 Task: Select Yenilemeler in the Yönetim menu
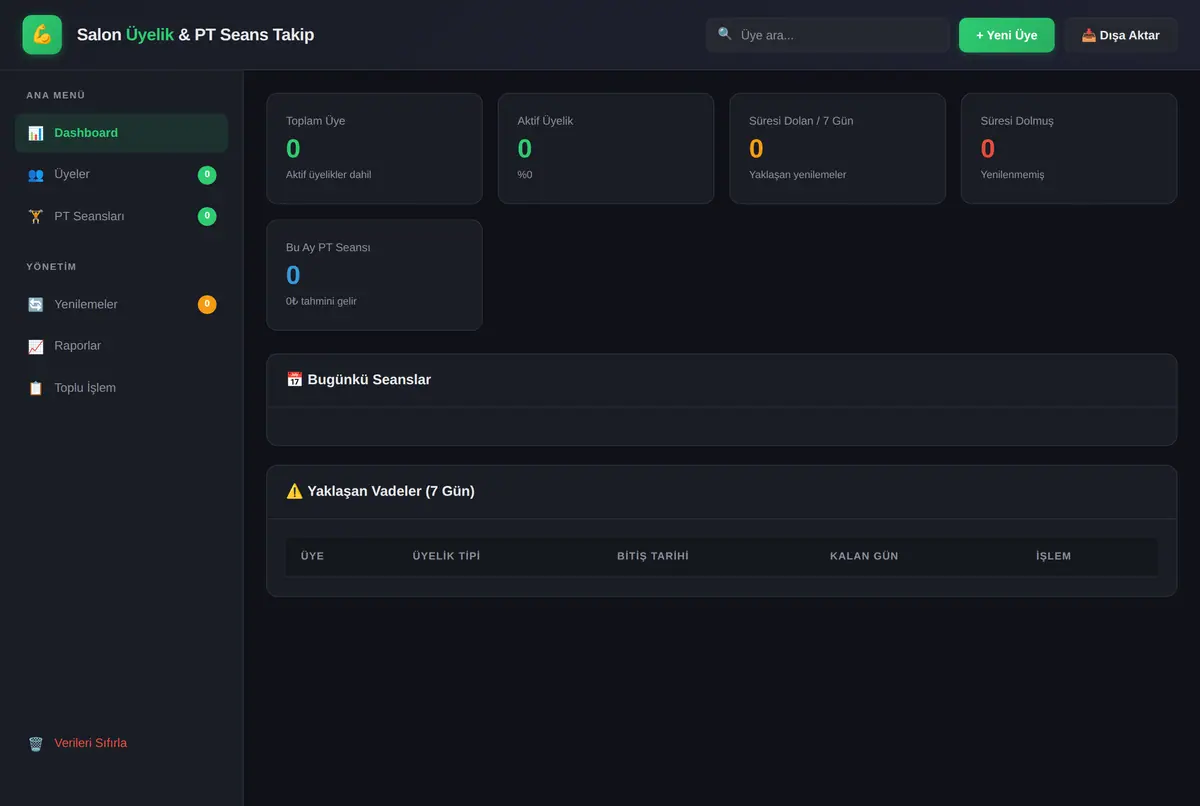coord(121,304)
